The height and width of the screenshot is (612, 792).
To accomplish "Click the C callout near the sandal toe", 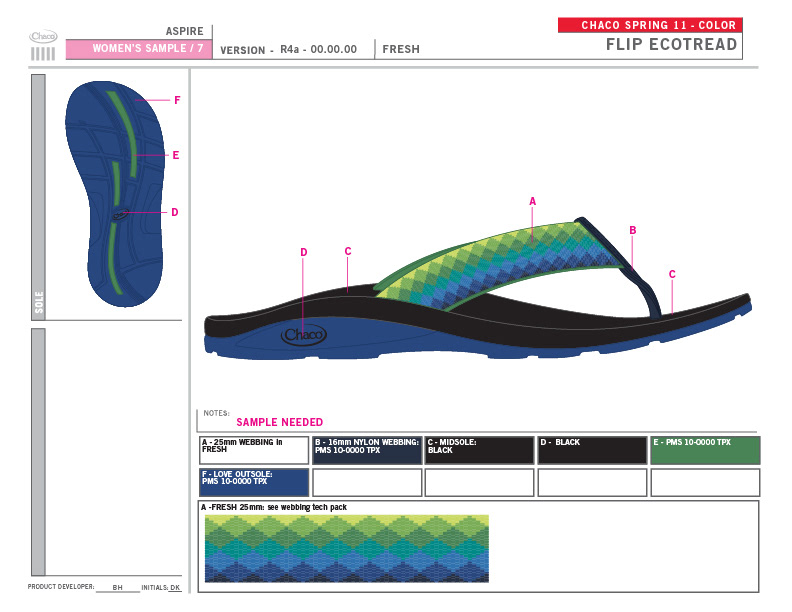I will (x=672, y=274).
